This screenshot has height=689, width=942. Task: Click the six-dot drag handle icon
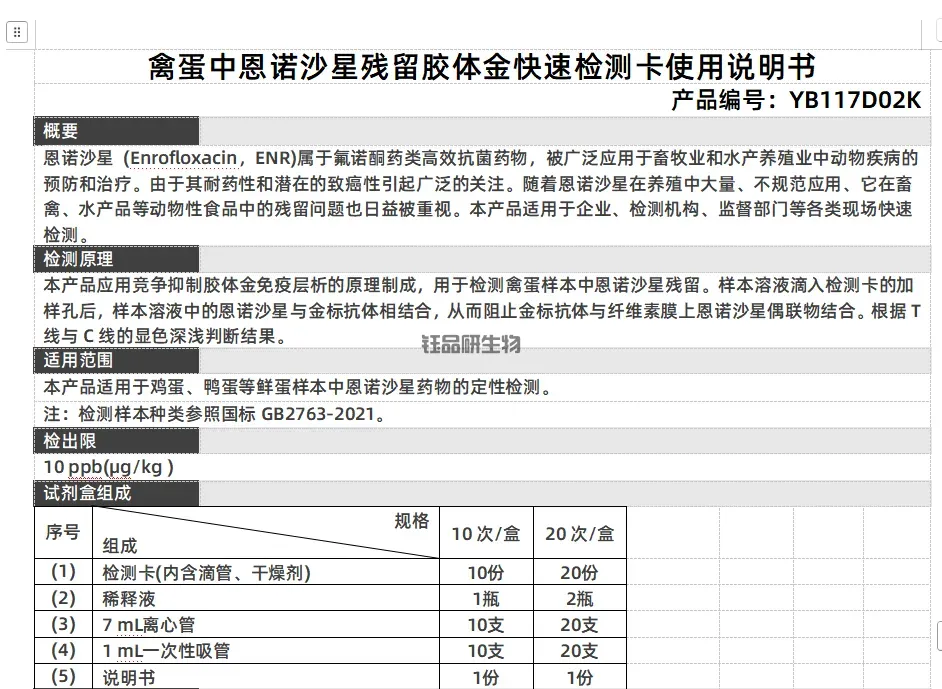click(17, 31)
